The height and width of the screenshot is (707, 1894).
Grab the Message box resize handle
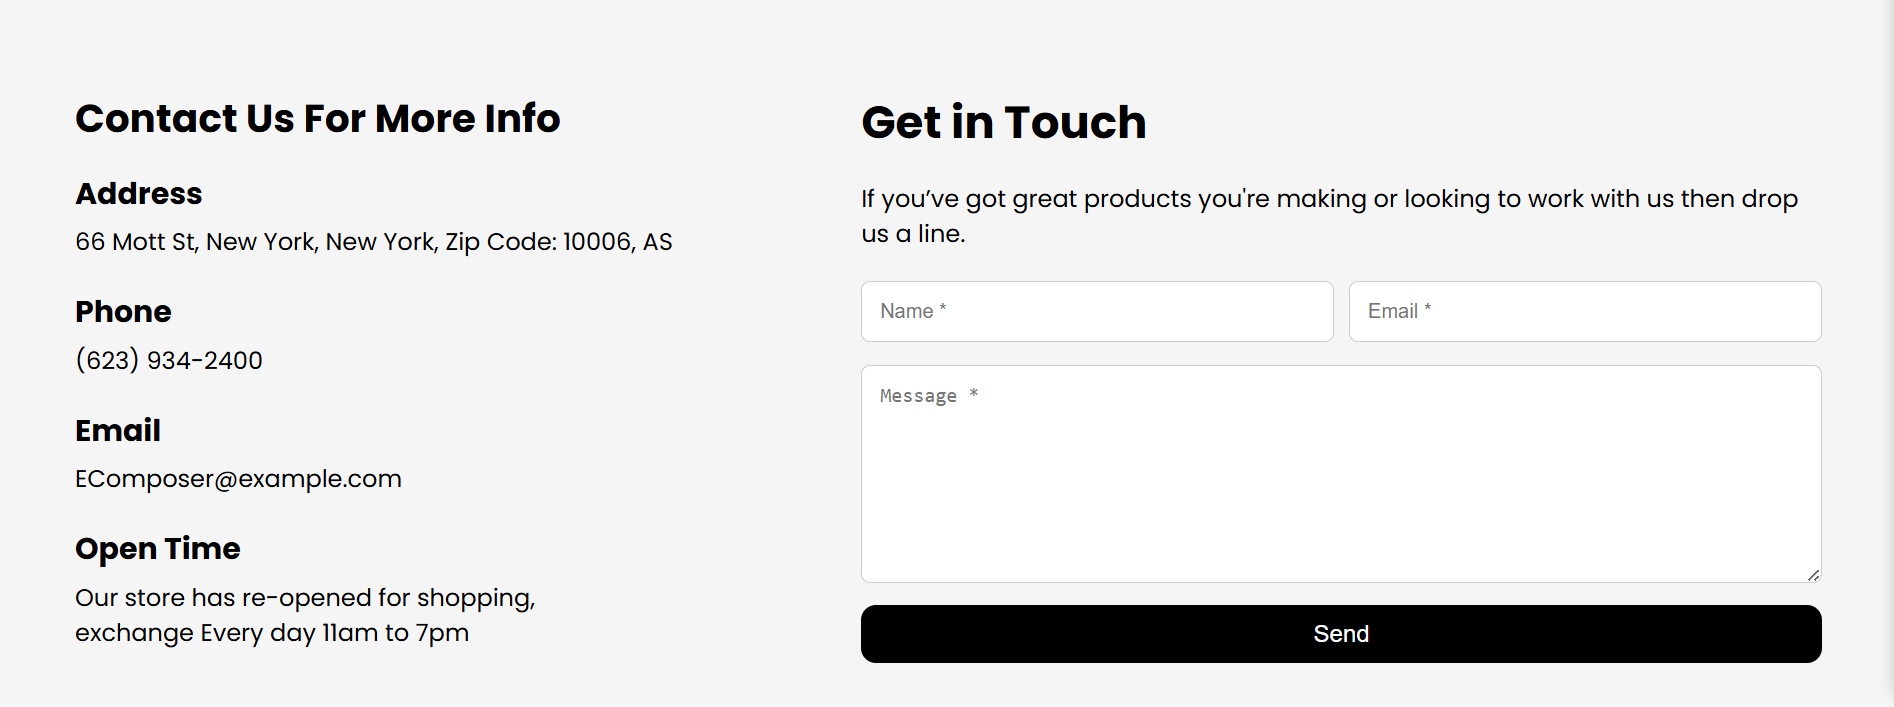point(1813,575)
